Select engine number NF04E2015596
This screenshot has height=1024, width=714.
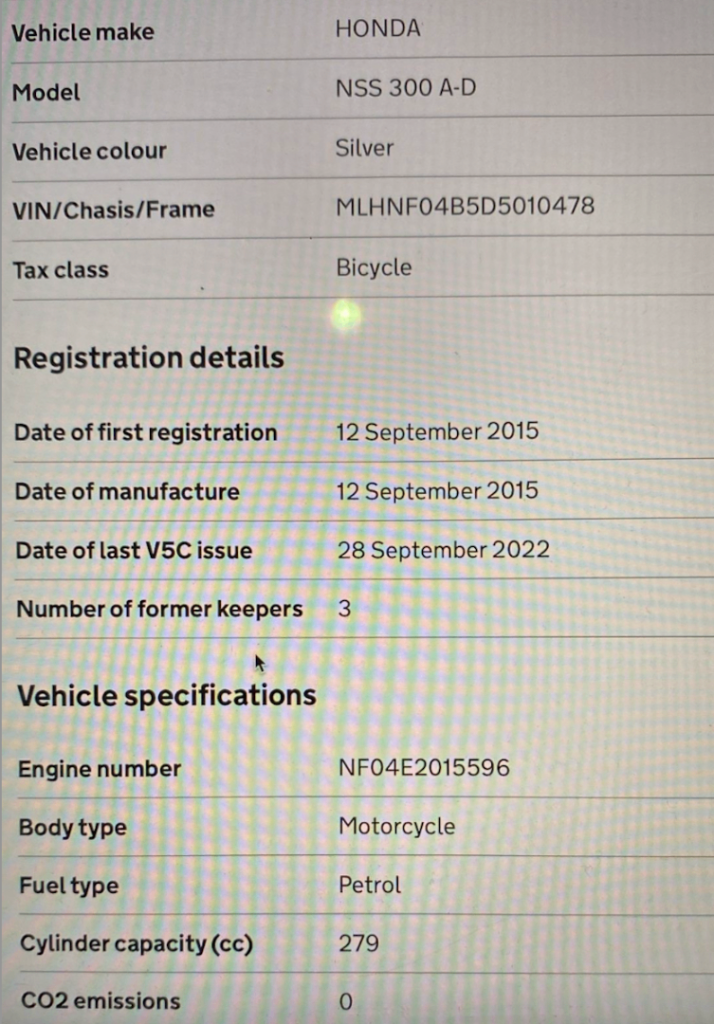pos(424,767)
